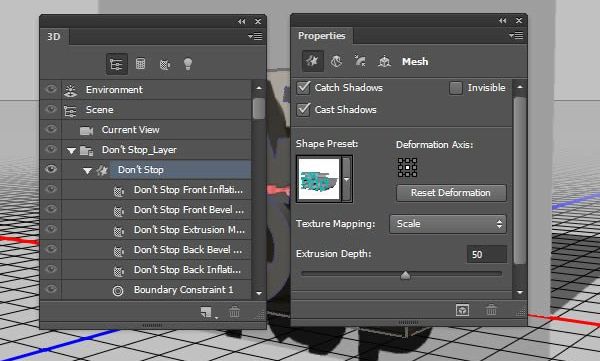The width and height of the screenshot is (600, 361).
Task: Select Don't Stop Front Inflation material
Action: click(x=188, y=190)
